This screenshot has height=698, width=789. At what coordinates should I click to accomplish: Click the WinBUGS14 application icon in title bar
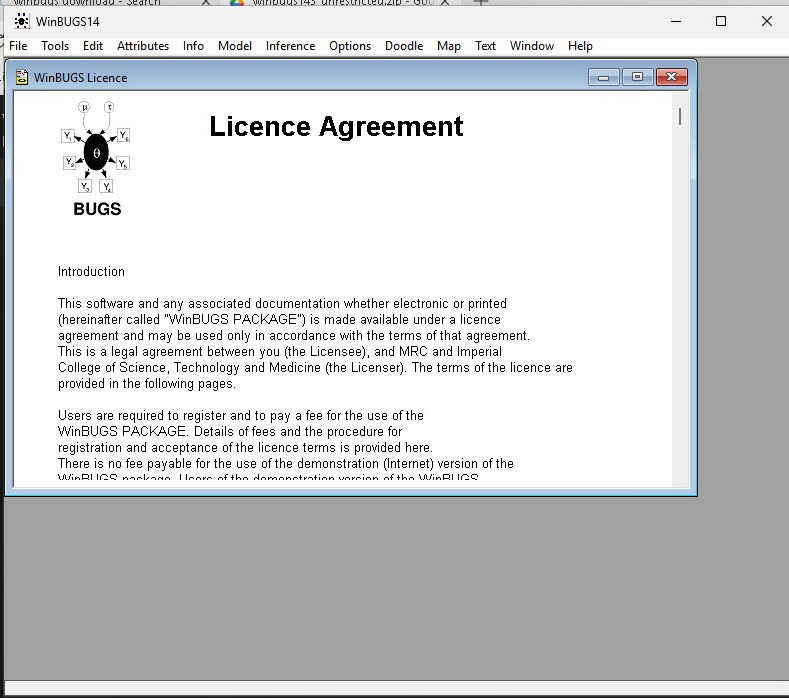coord(21,21)
